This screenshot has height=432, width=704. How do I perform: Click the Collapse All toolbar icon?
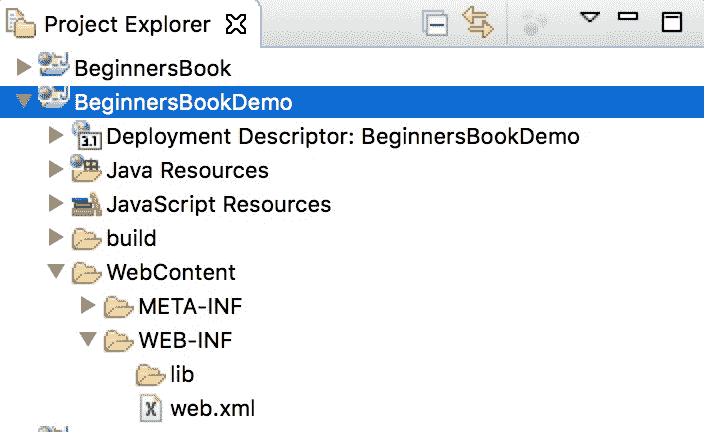pos(436,23)
